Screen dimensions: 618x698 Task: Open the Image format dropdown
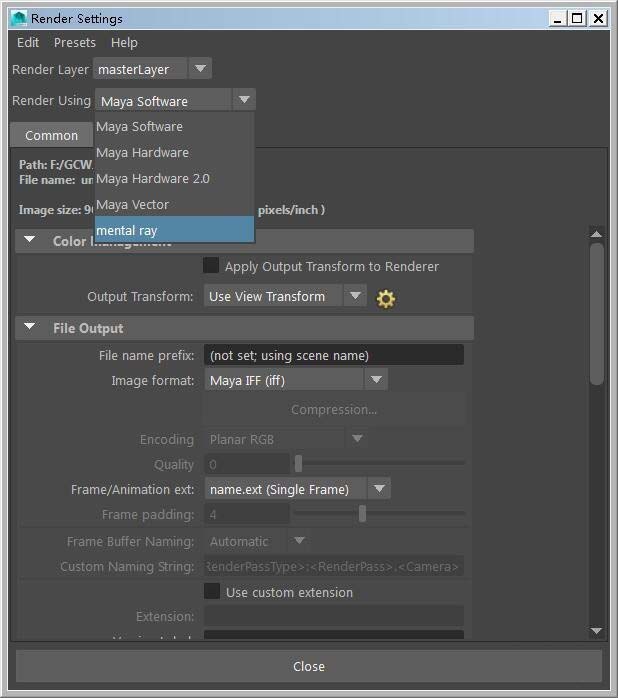(x=296, y=380)
